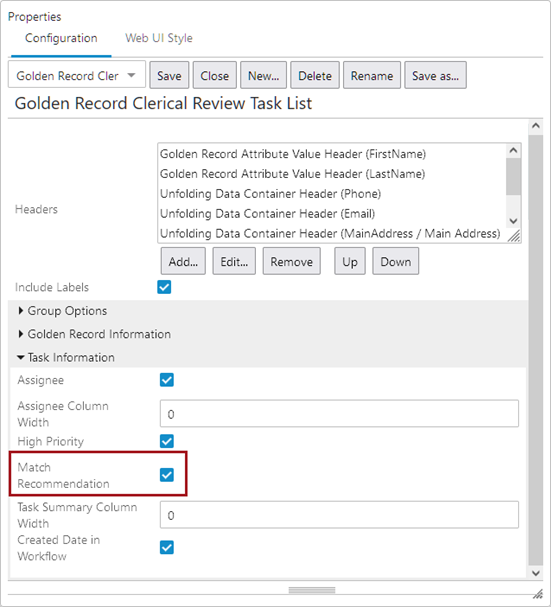Move selected header Up
Viewport: 551px width, 607px height.
[x=350, y=261]
